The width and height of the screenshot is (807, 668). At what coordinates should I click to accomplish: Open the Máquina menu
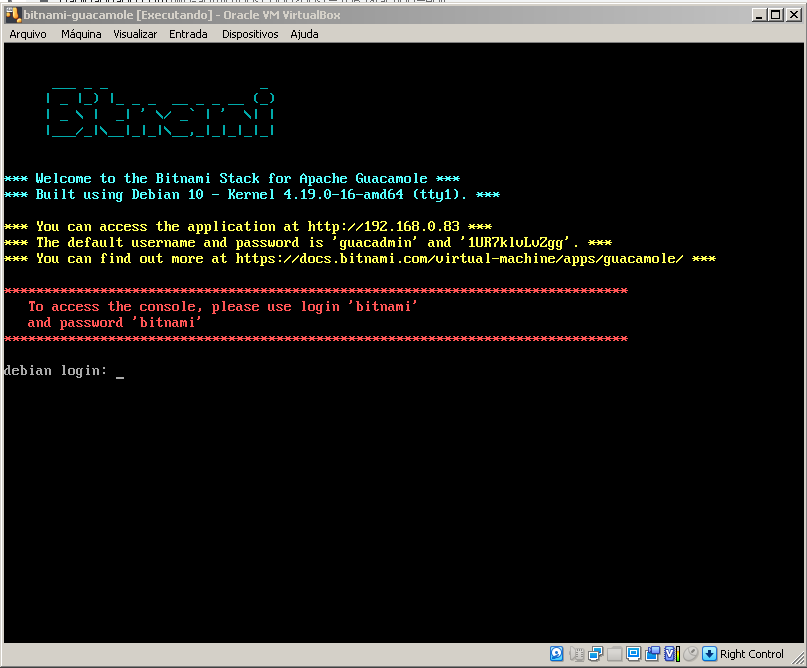(x=81, y=34)
